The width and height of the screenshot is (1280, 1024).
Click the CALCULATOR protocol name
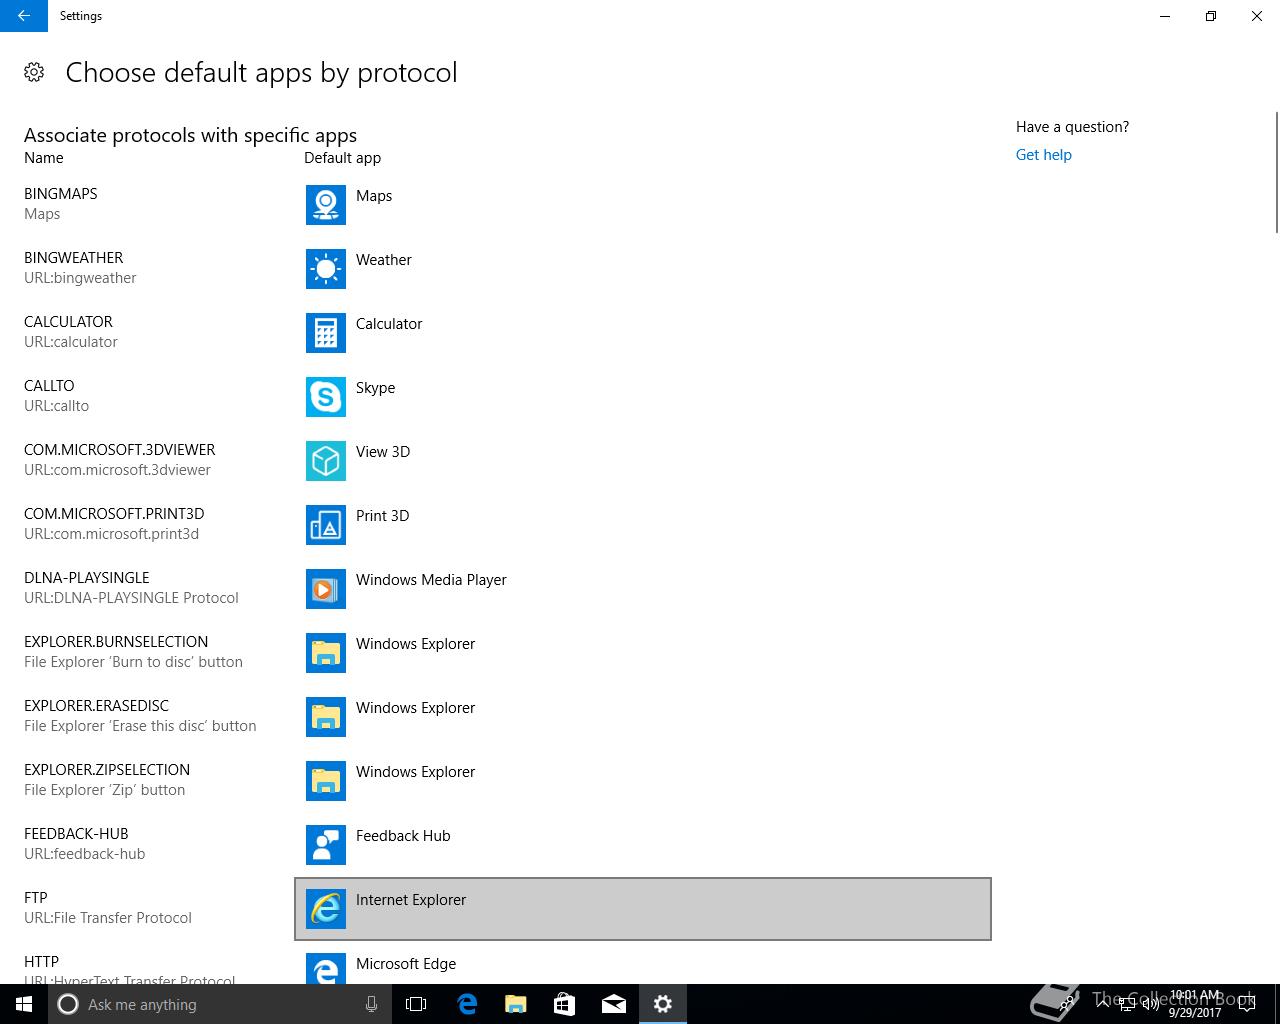[x=68, y=322]
